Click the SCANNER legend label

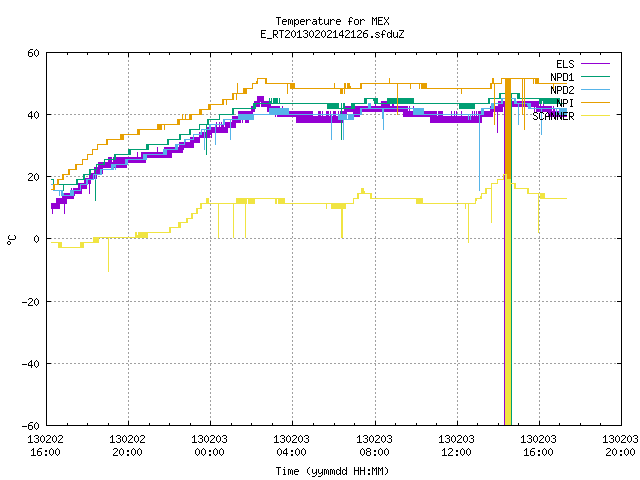553,116
